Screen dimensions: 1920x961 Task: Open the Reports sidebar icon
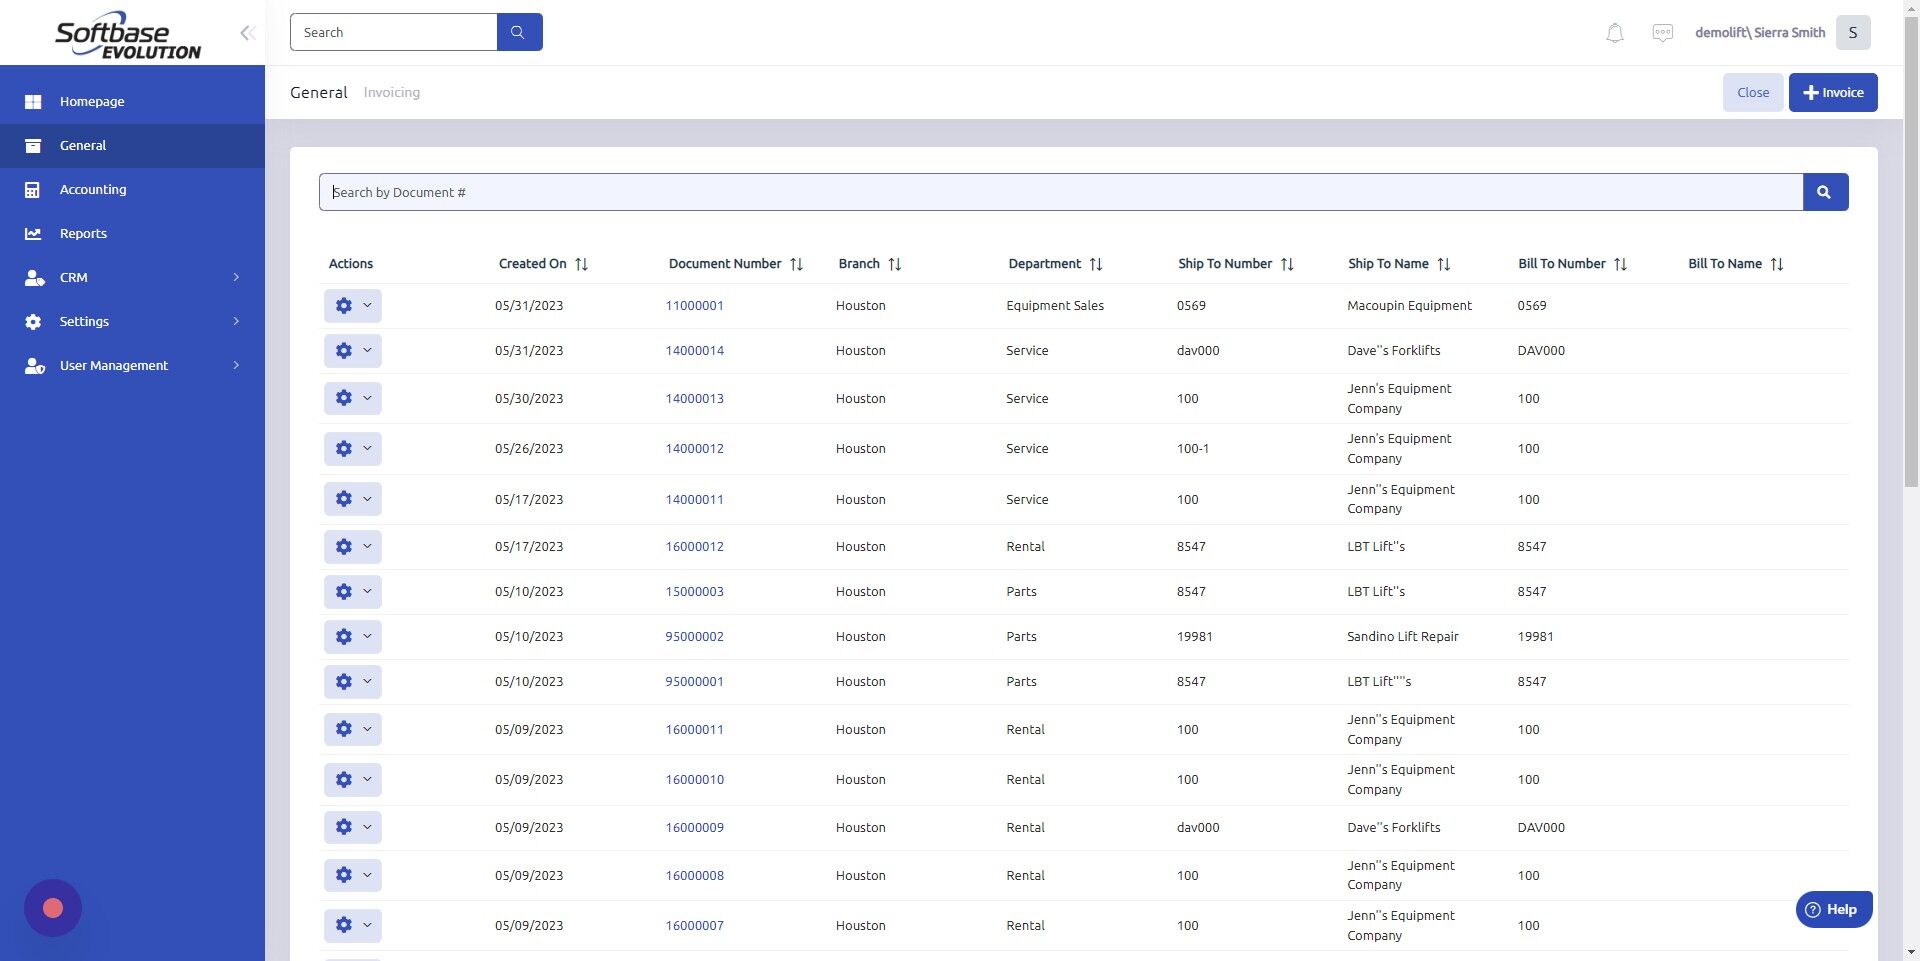click(x=33, y=233)
